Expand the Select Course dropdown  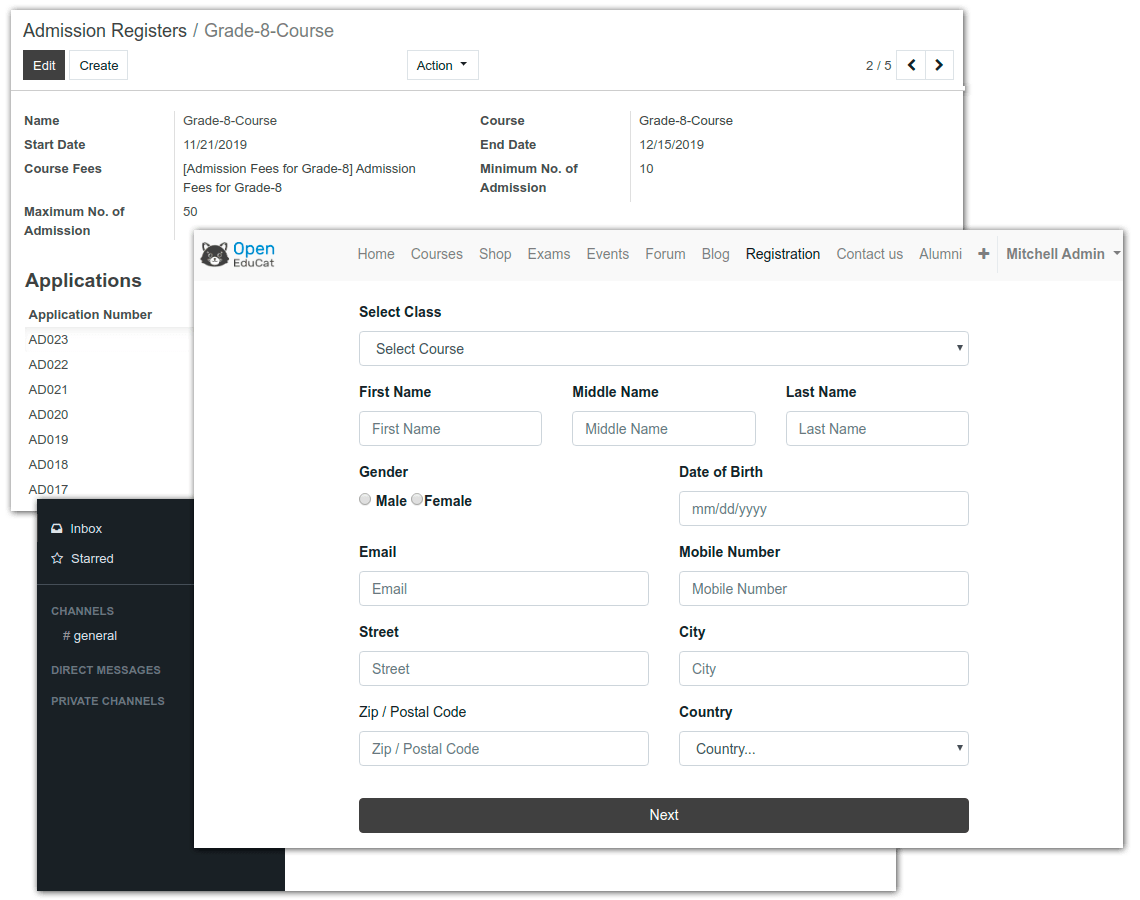(x=663, y=348)
